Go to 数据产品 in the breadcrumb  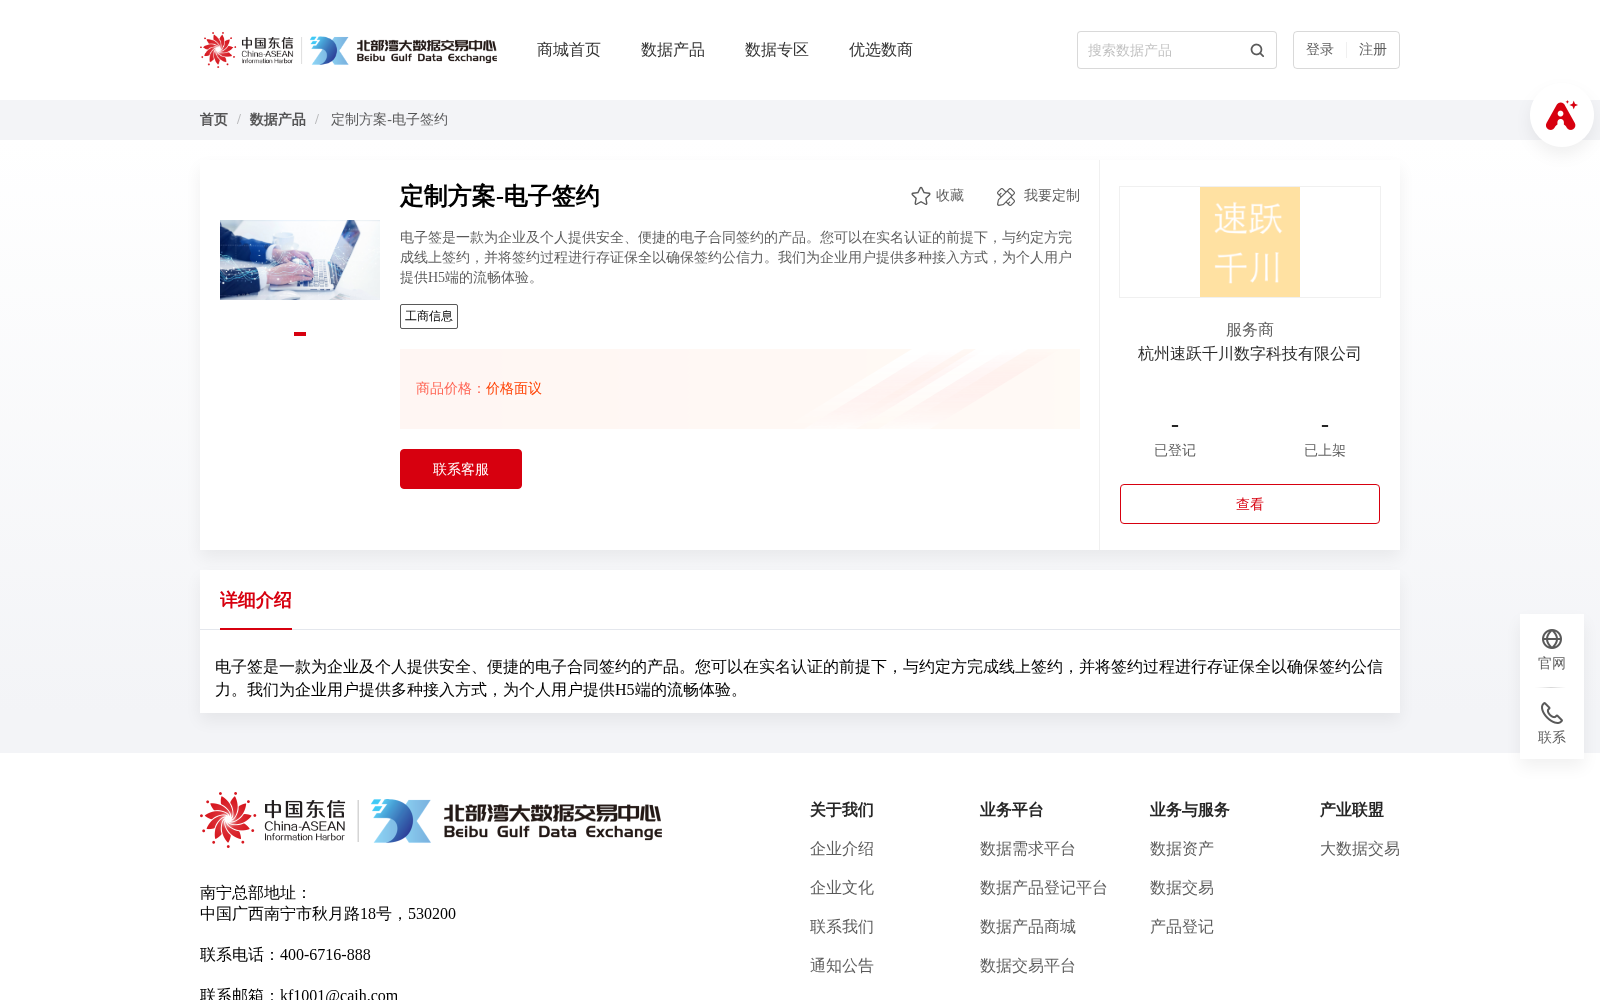point(278,120)
